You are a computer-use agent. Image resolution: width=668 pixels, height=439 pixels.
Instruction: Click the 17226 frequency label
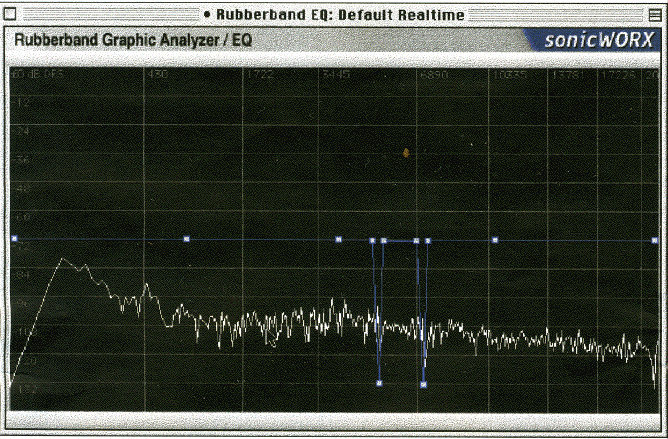[618, 76]
